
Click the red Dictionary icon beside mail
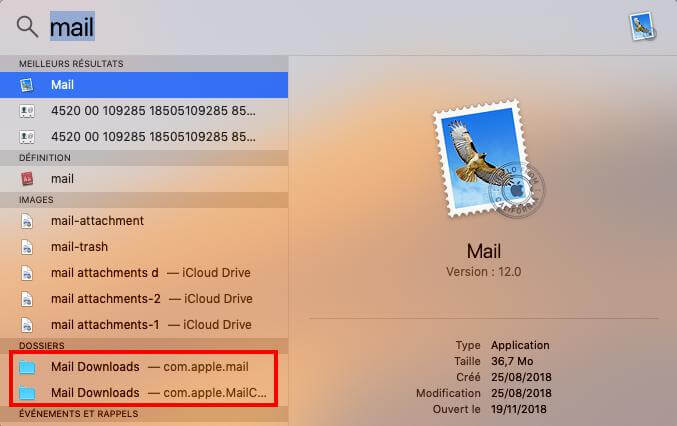(x=27, y=179)
